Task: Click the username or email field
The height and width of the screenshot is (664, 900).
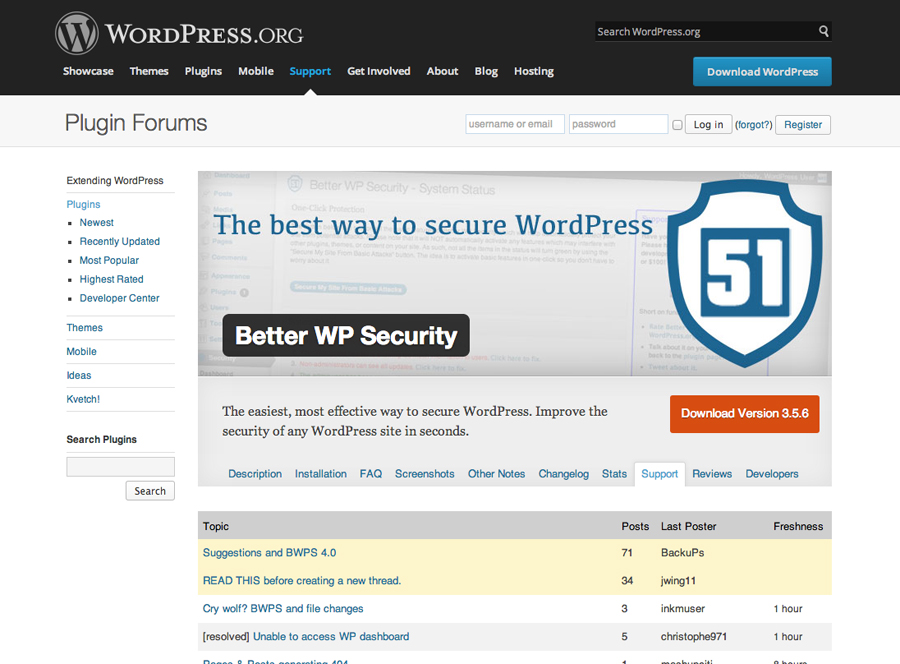Action: click(515, 124)
